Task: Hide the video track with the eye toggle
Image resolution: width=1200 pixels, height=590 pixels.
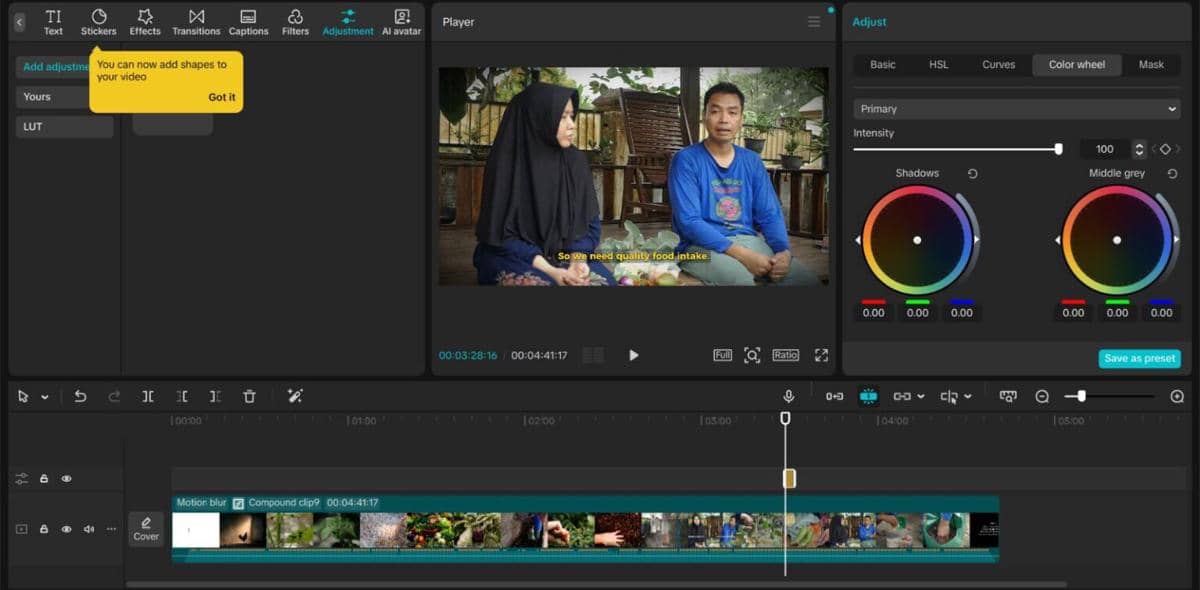Action: pyautogui.click(x=67, y=529)
